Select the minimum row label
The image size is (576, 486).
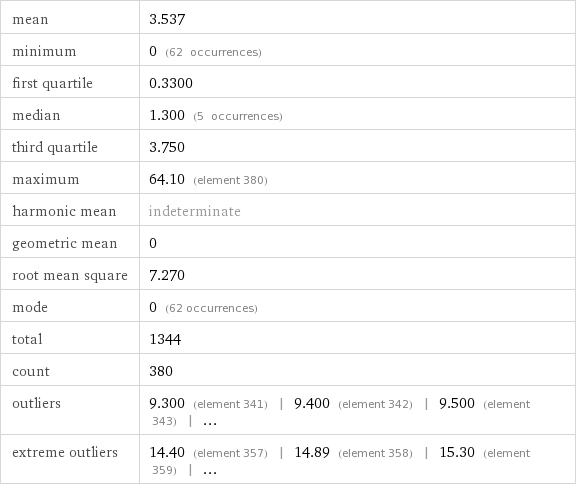[x=44, y=51]
